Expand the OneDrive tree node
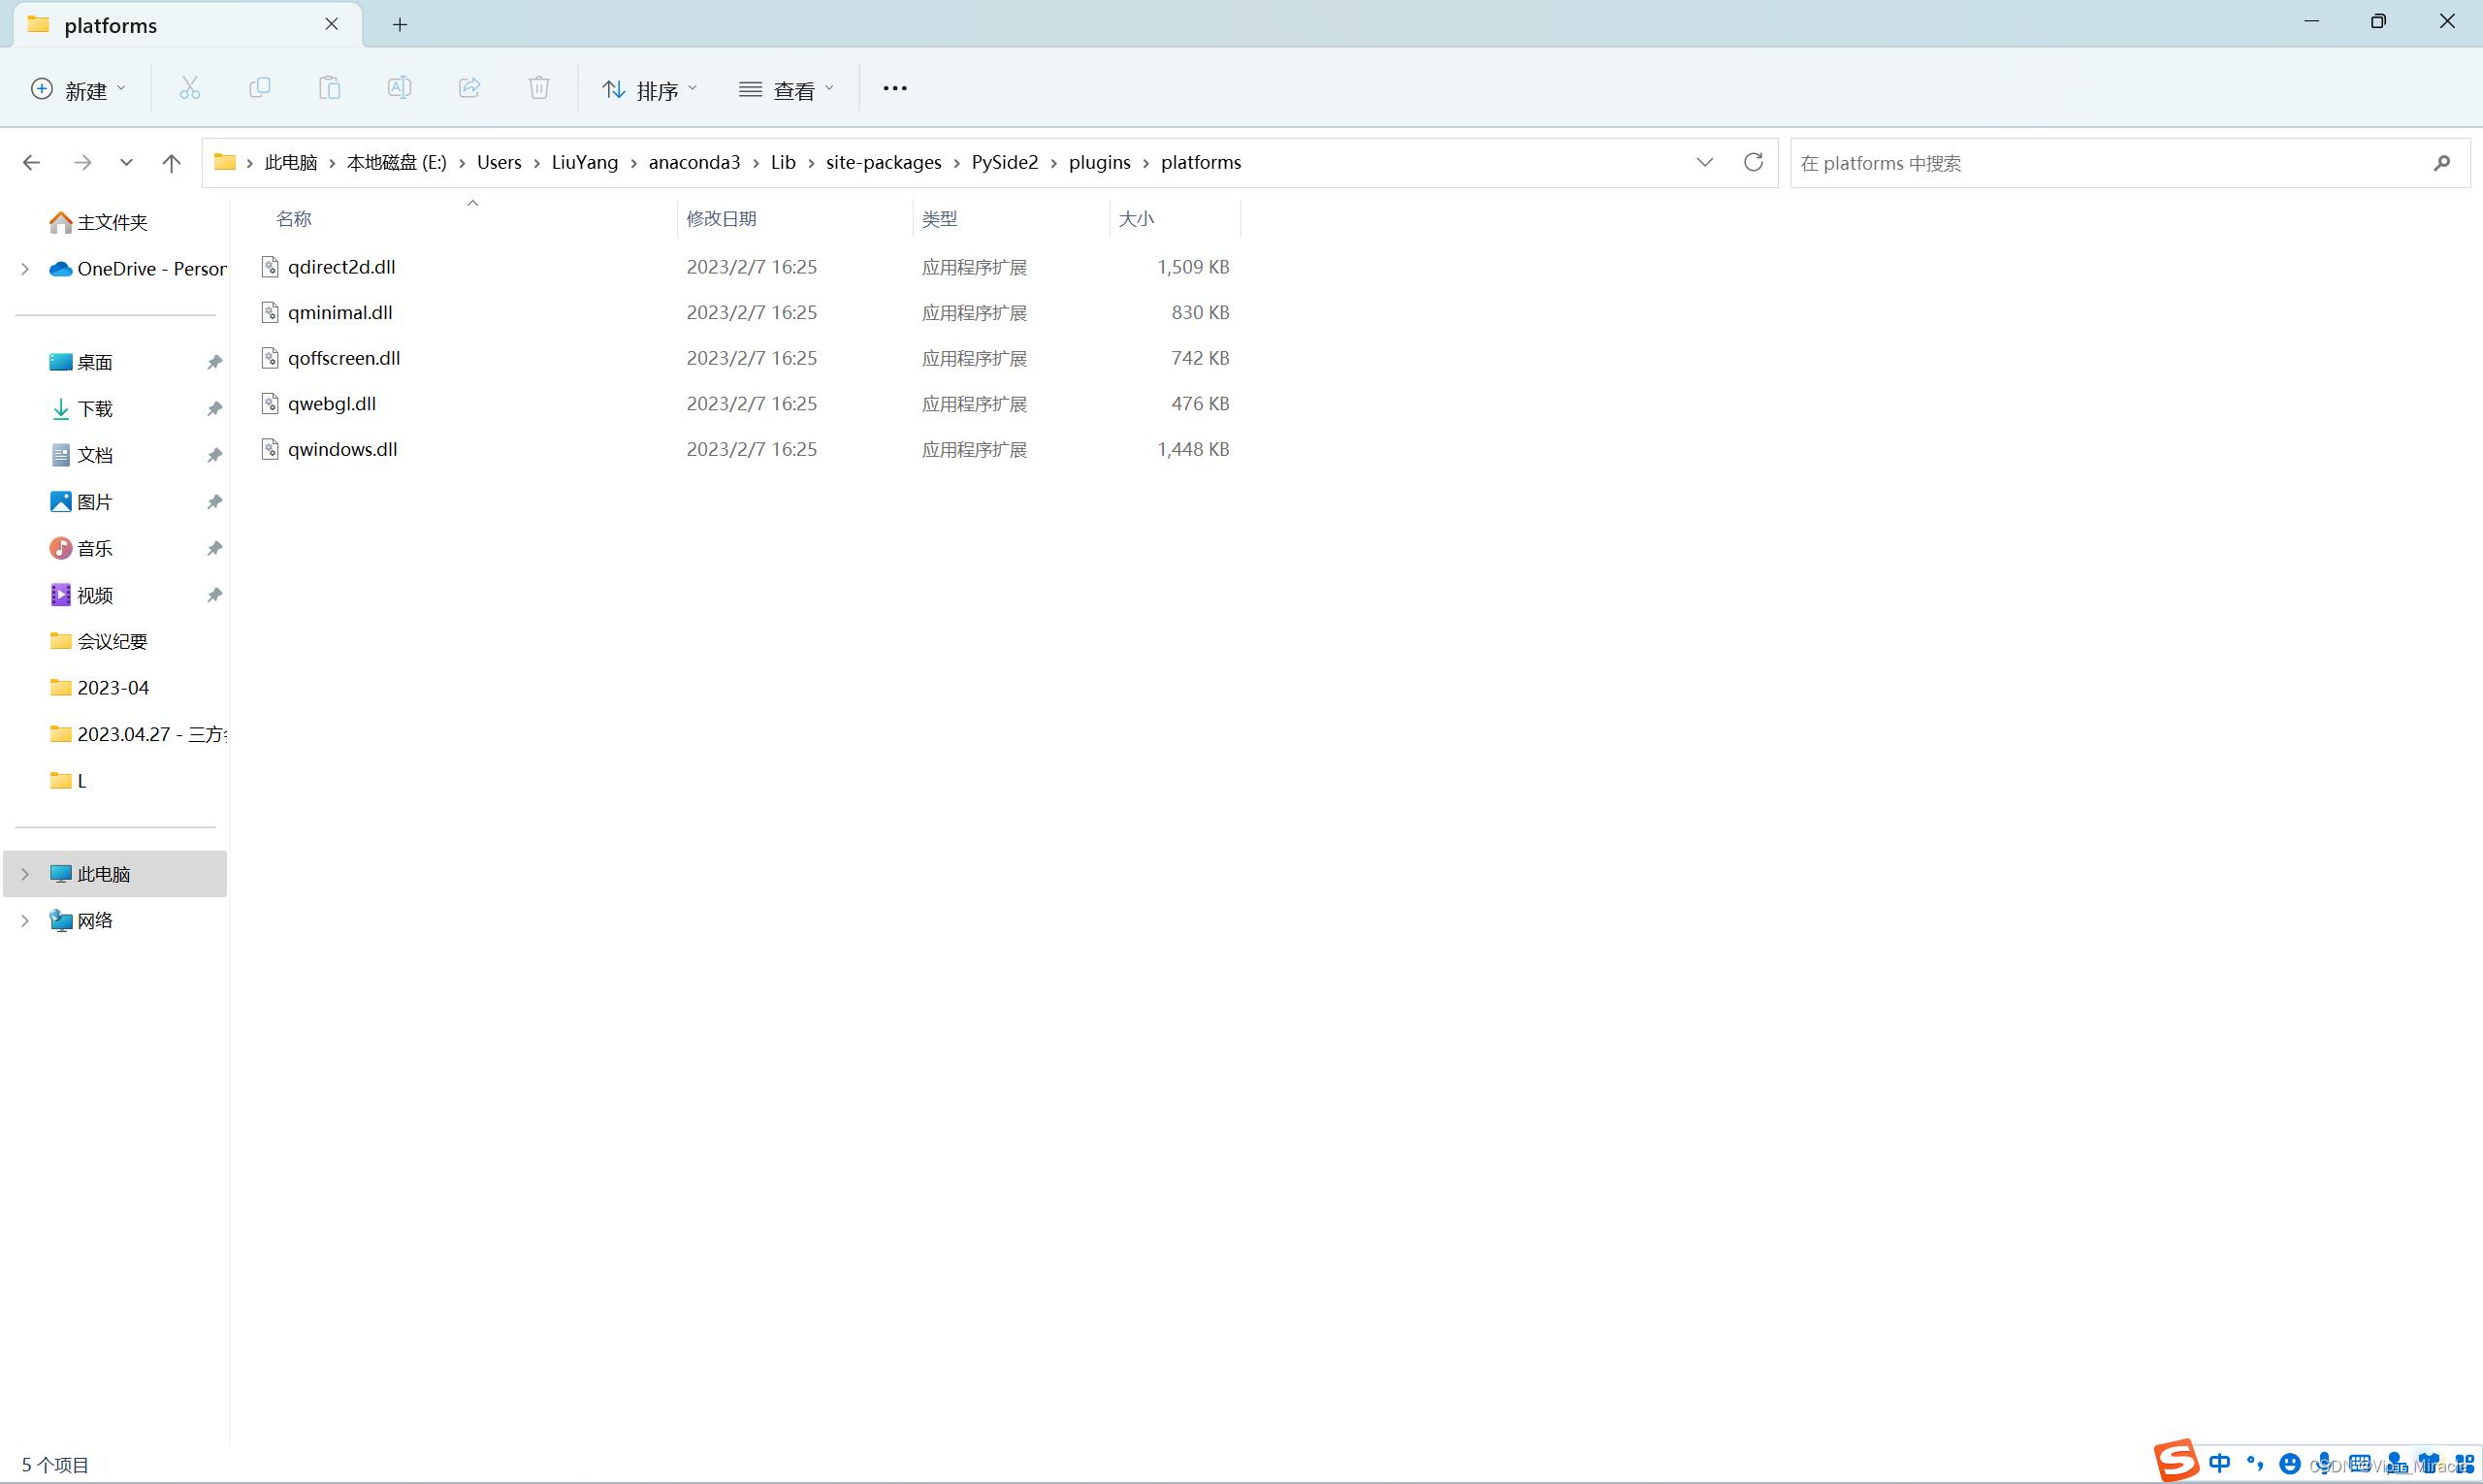 [x=25, y=269]
